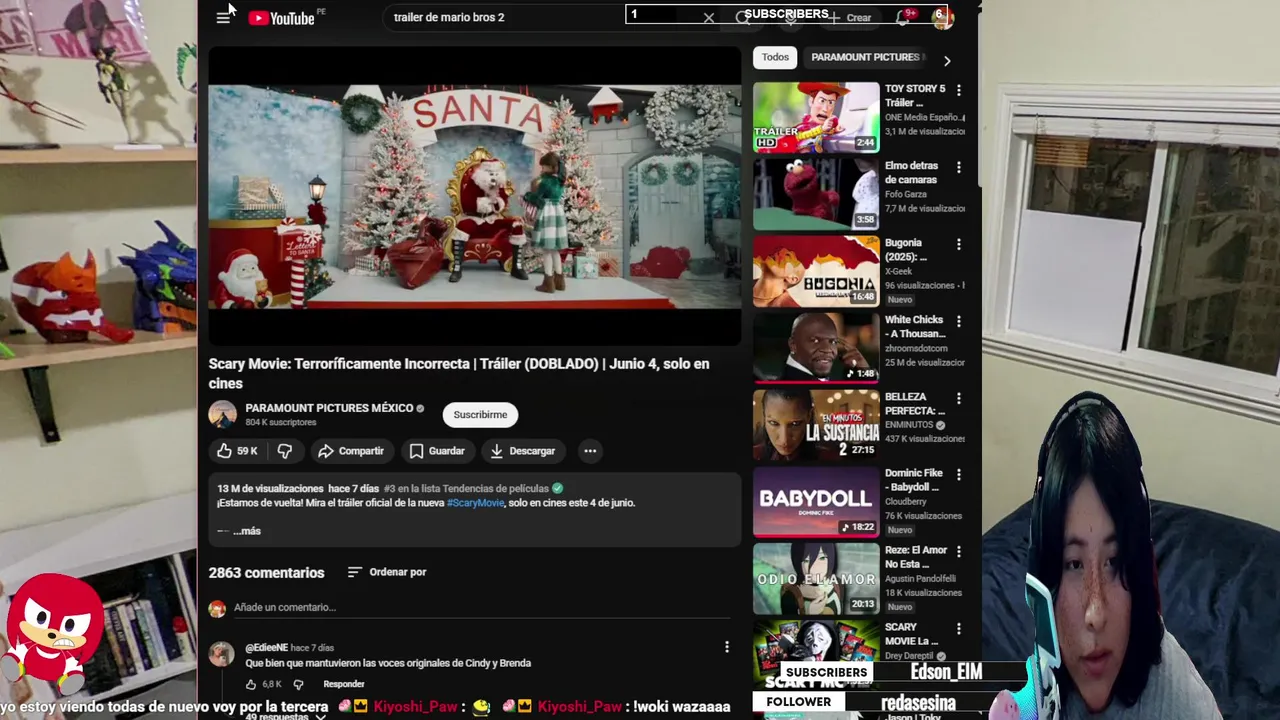This screenshot has height=720, width=1280.
Task: Play the Scary Movie trailer video
Action: click(475, 196)
